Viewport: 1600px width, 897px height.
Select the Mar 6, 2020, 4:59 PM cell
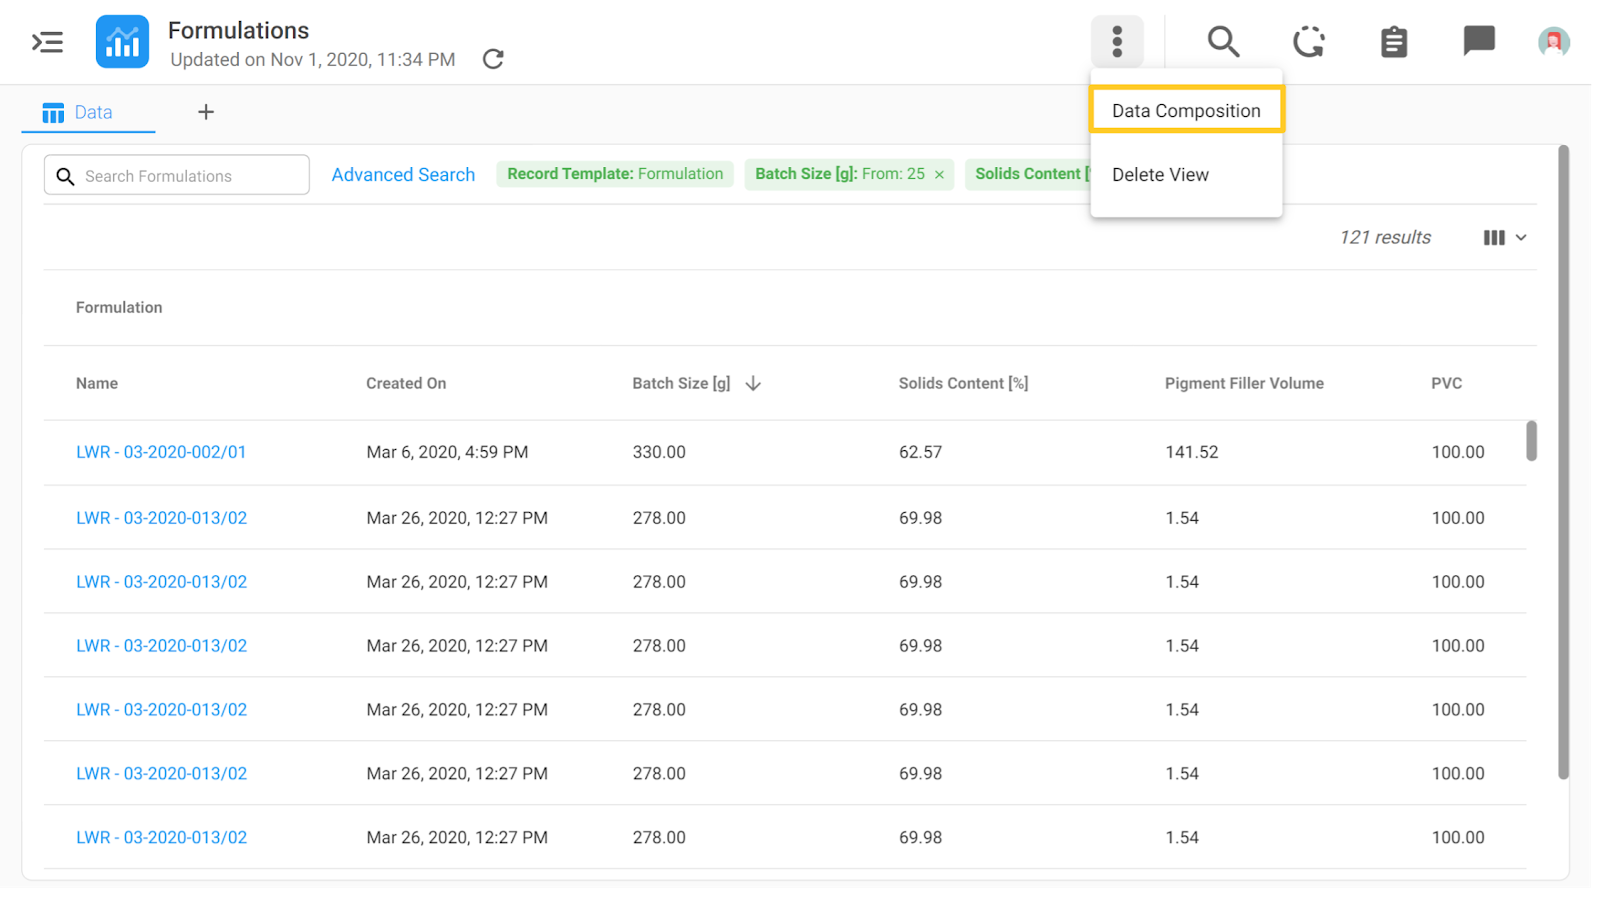(447, 452)
